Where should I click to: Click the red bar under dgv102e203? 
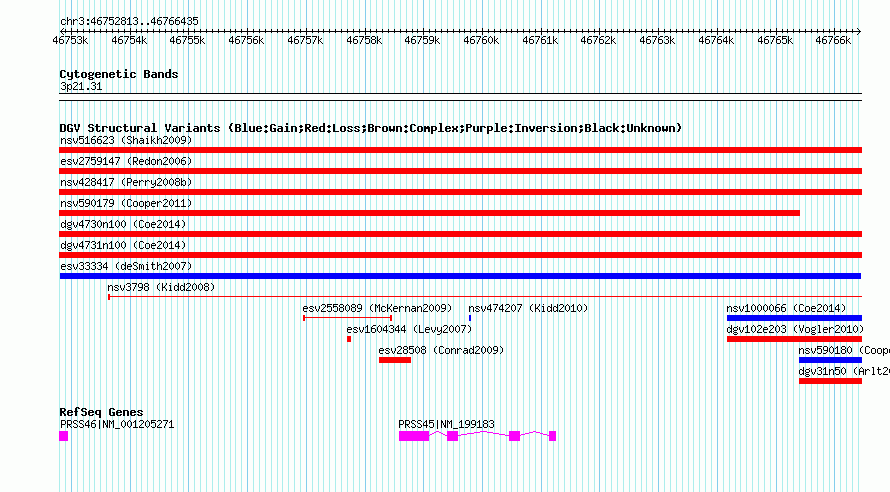(x=794, y=339)
